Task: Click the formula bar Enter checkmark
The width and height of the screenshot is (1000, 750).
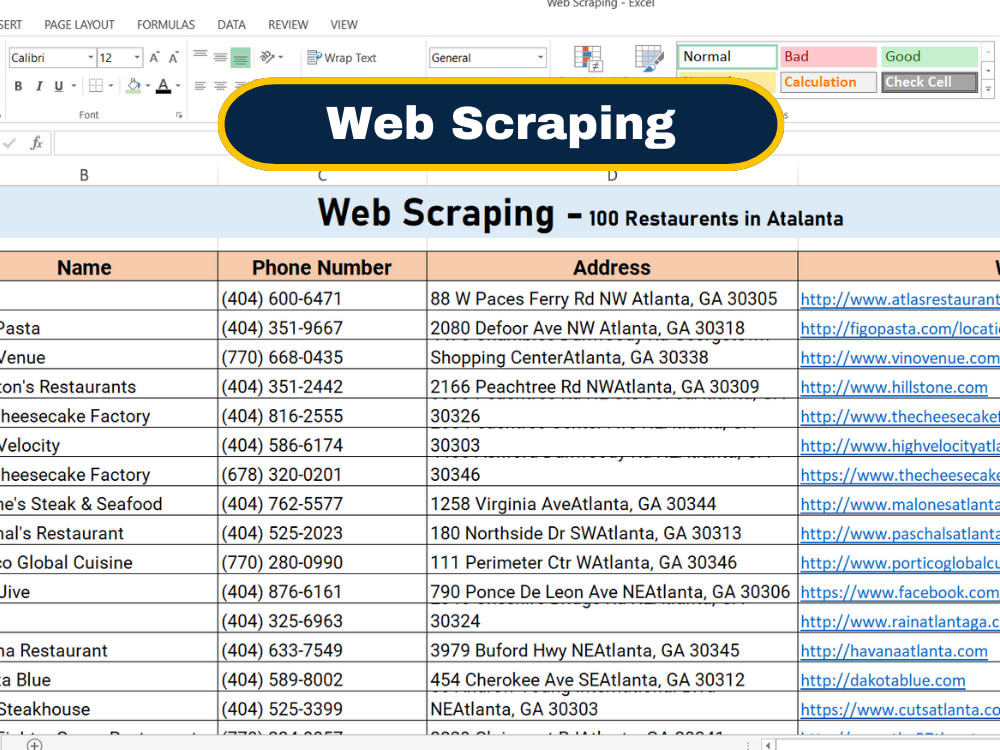Action: coord(10,143)
